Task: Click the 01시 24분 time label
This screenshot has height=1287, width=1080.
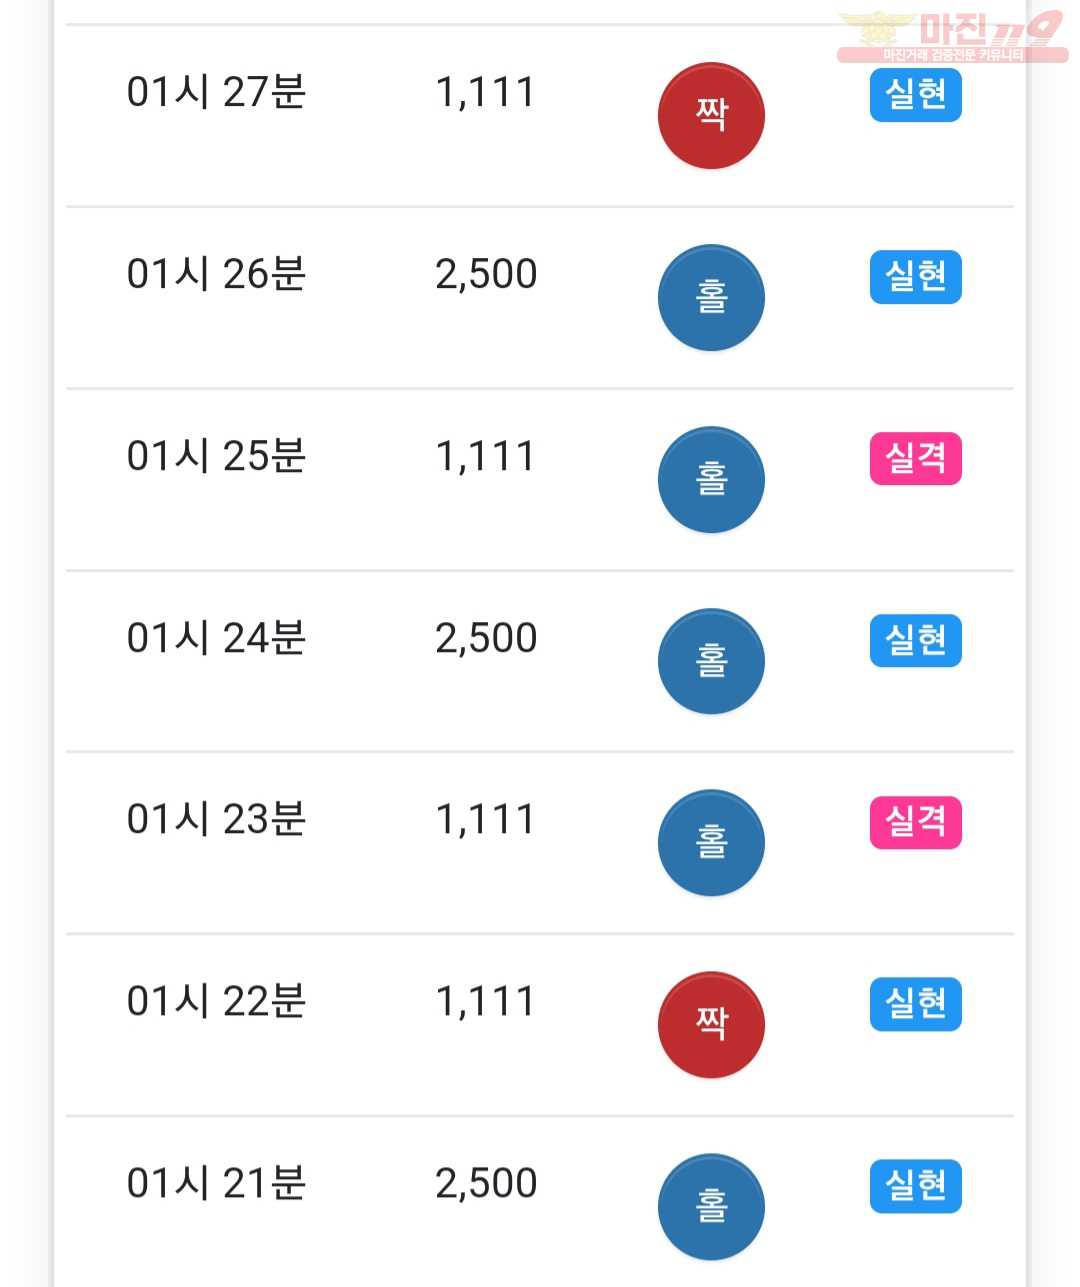Action: pos(216,638)
